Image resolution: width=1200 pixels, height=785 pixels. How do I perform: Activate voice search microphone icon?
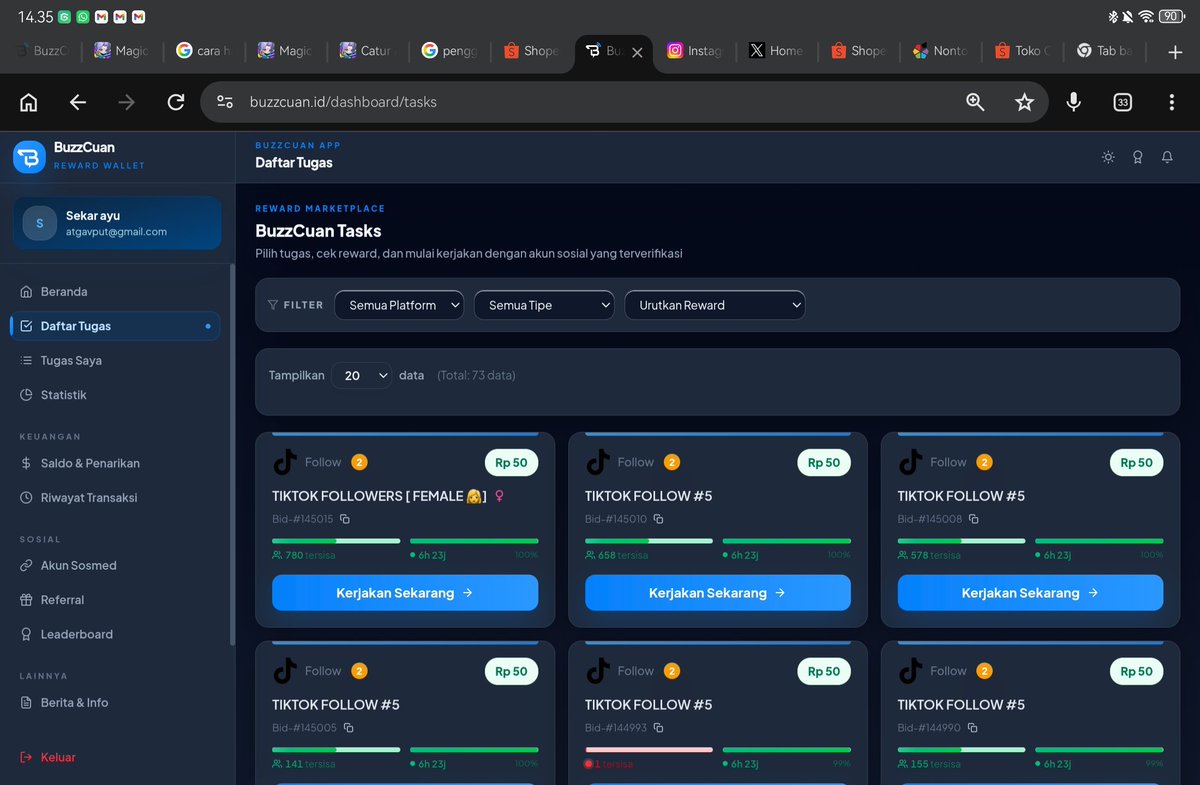[x=1073, y=102]
